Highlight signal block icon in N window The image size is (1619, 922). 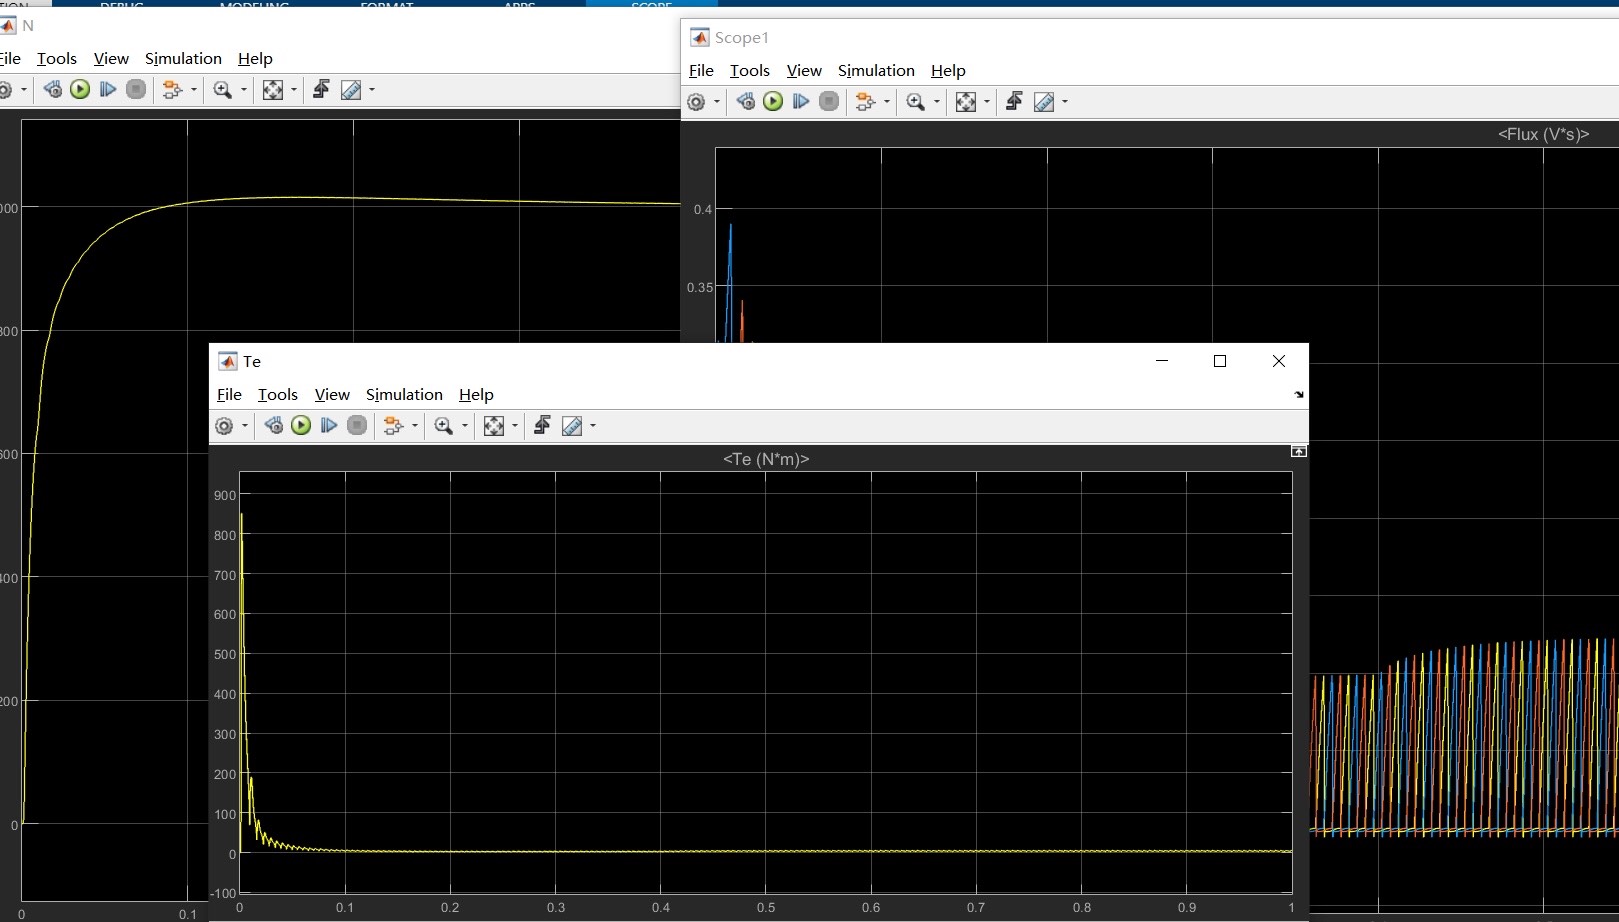tap(172, 90)
